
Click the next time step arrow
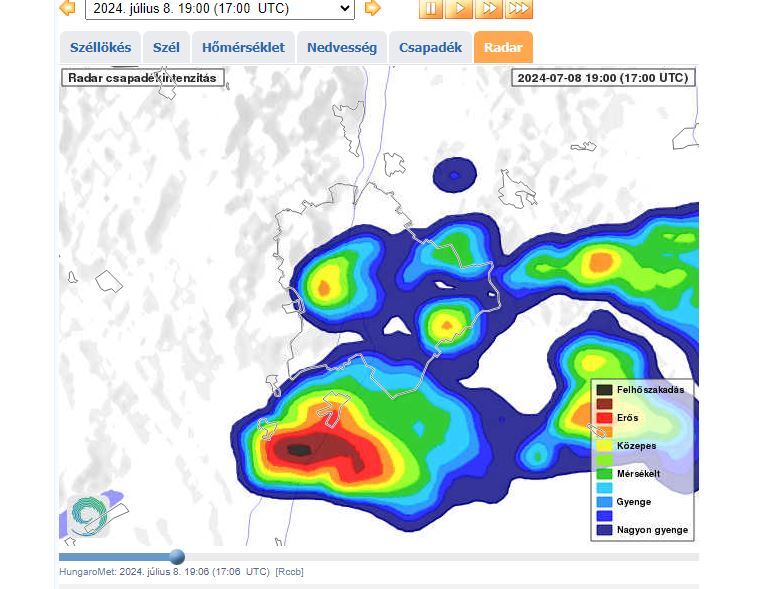pos(372,9)
